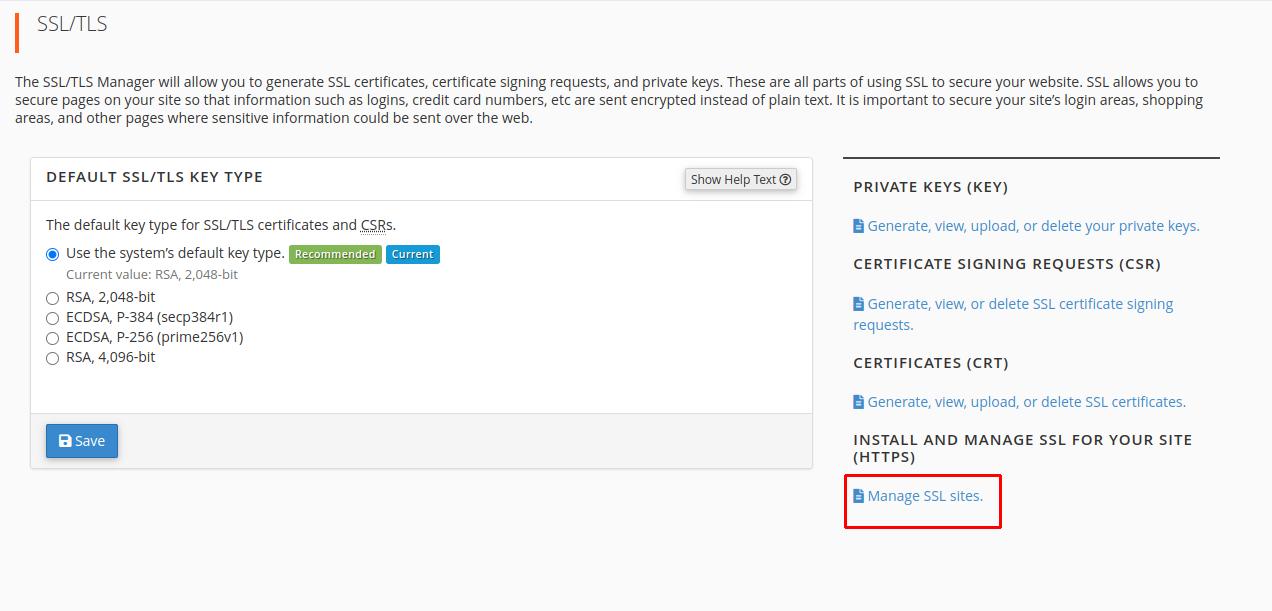Image resolution: width=1272 pixels, height=611 pixels.
Task: Click the document icon beside the signing requests link
Action: (x=858, y=304)
